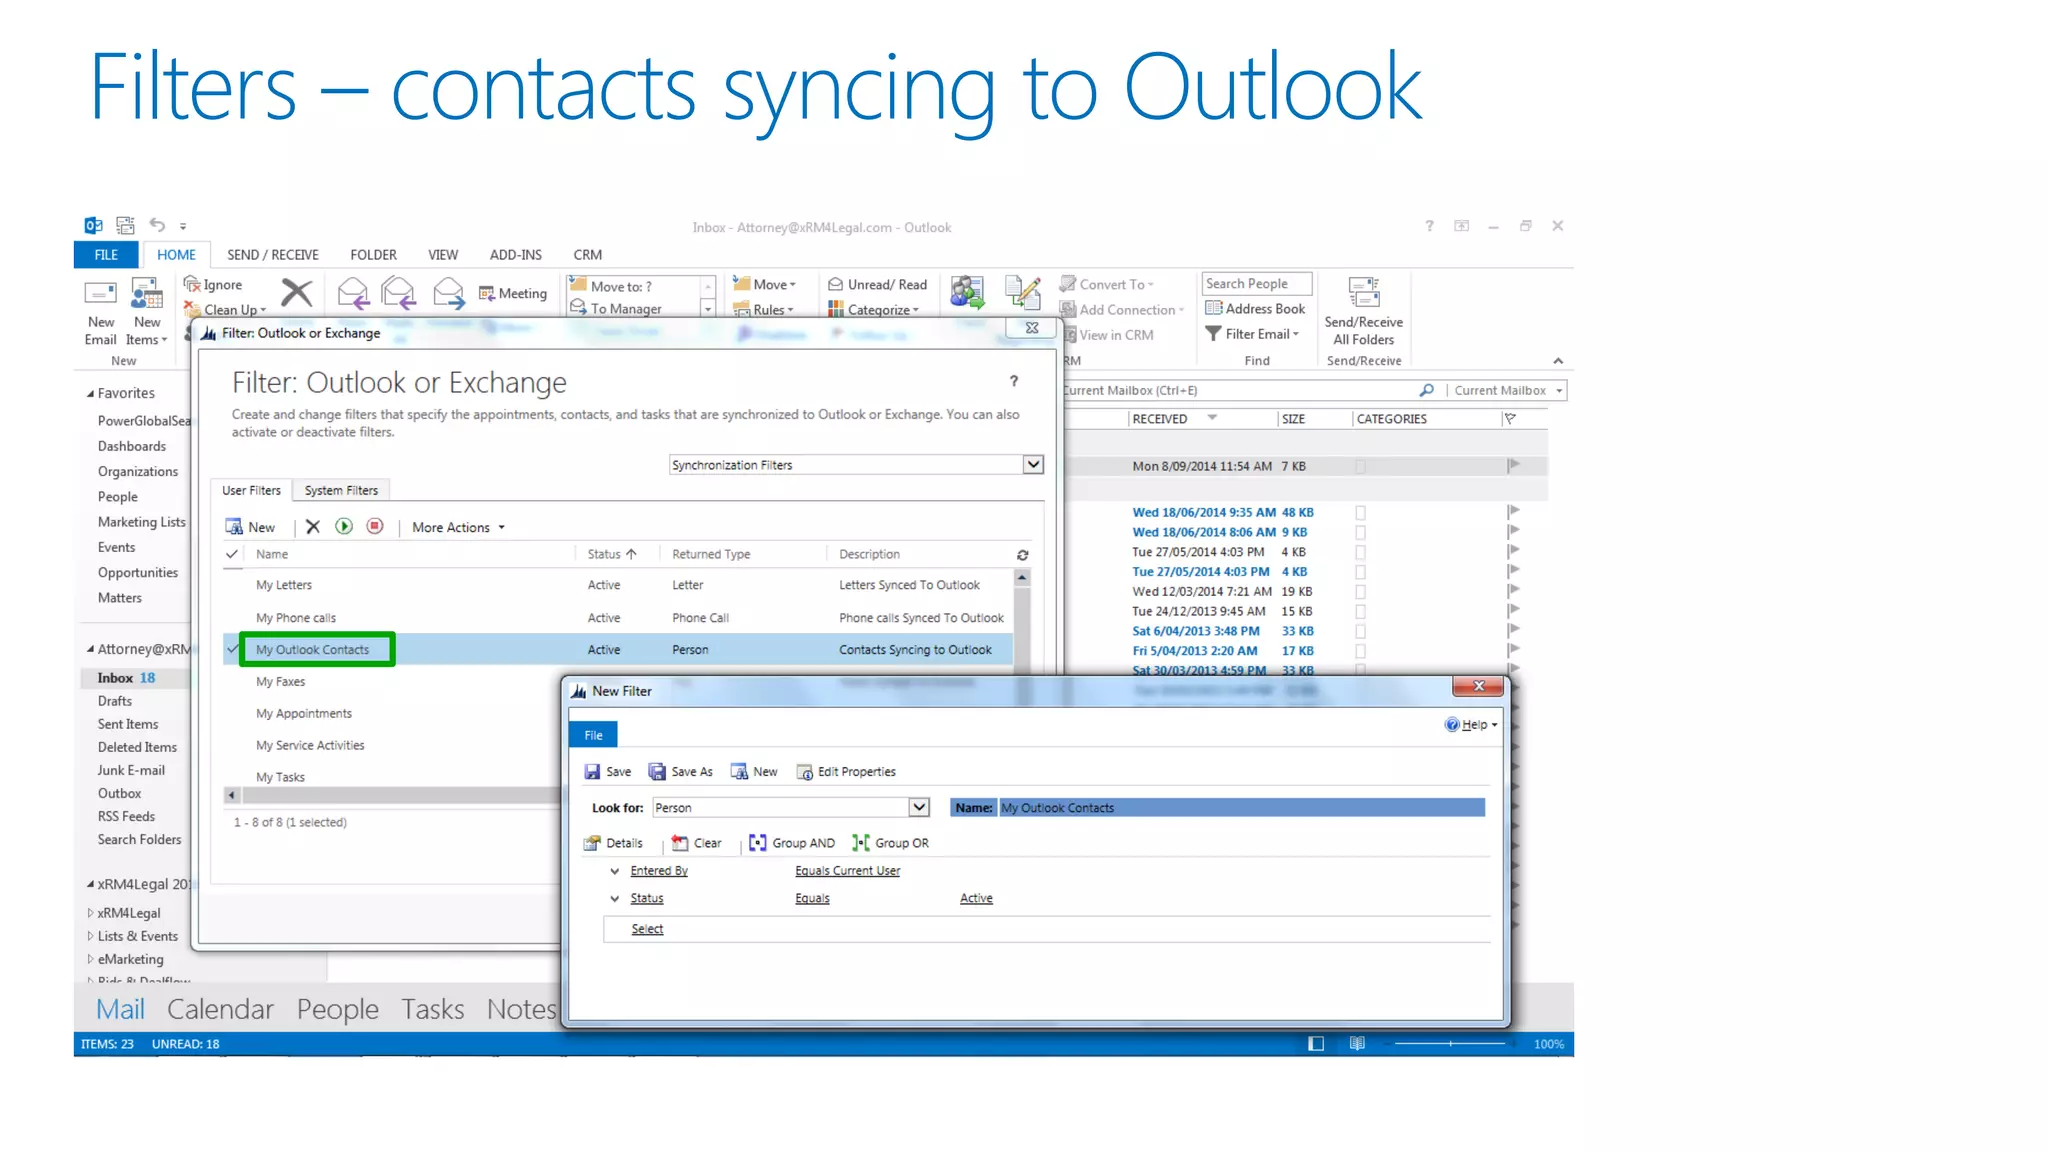Toggle category box for Wed 18/06/2014 9:35 AM
2048x1152 pixels.
[1360, 512]
